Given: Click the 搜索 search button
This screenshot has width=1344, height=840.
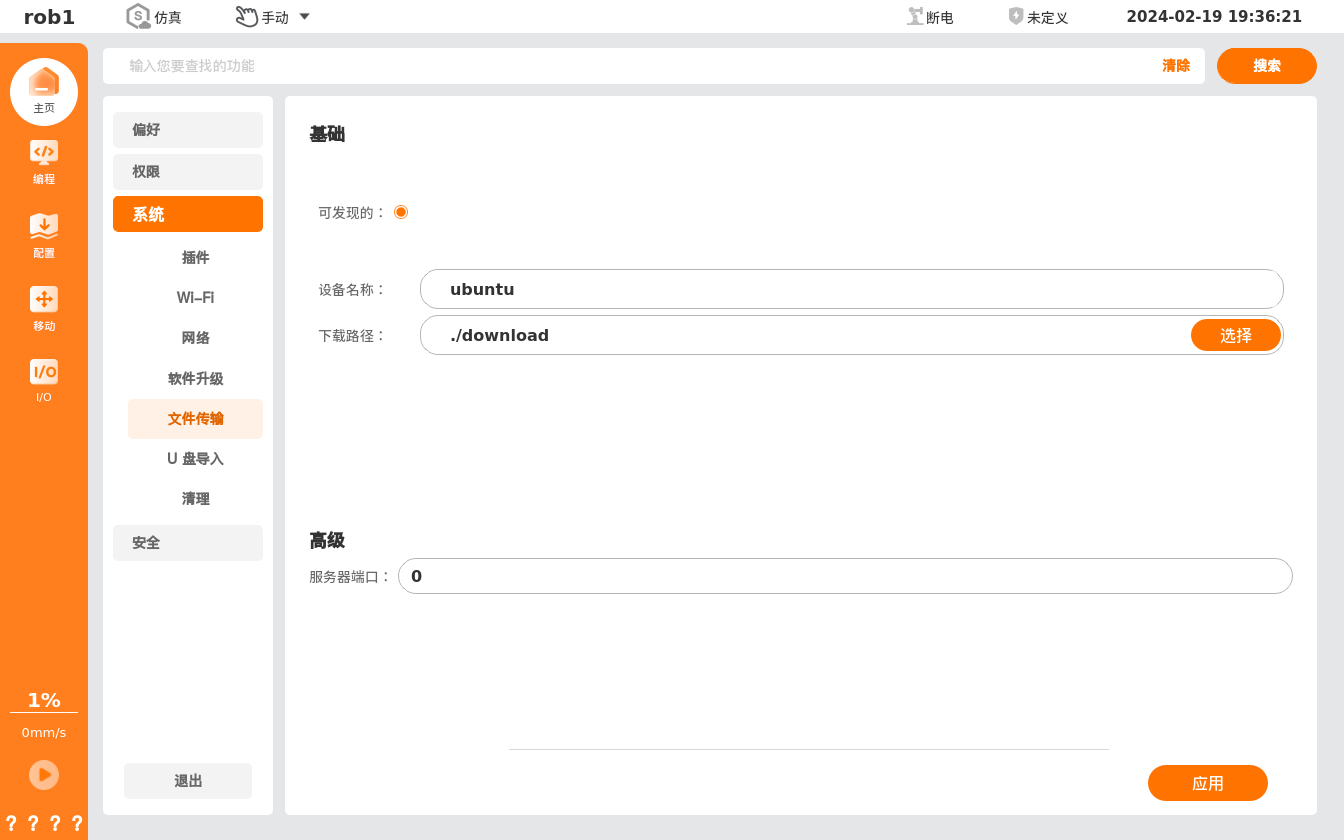Looking at the screenshot, I should point(1267,66).
